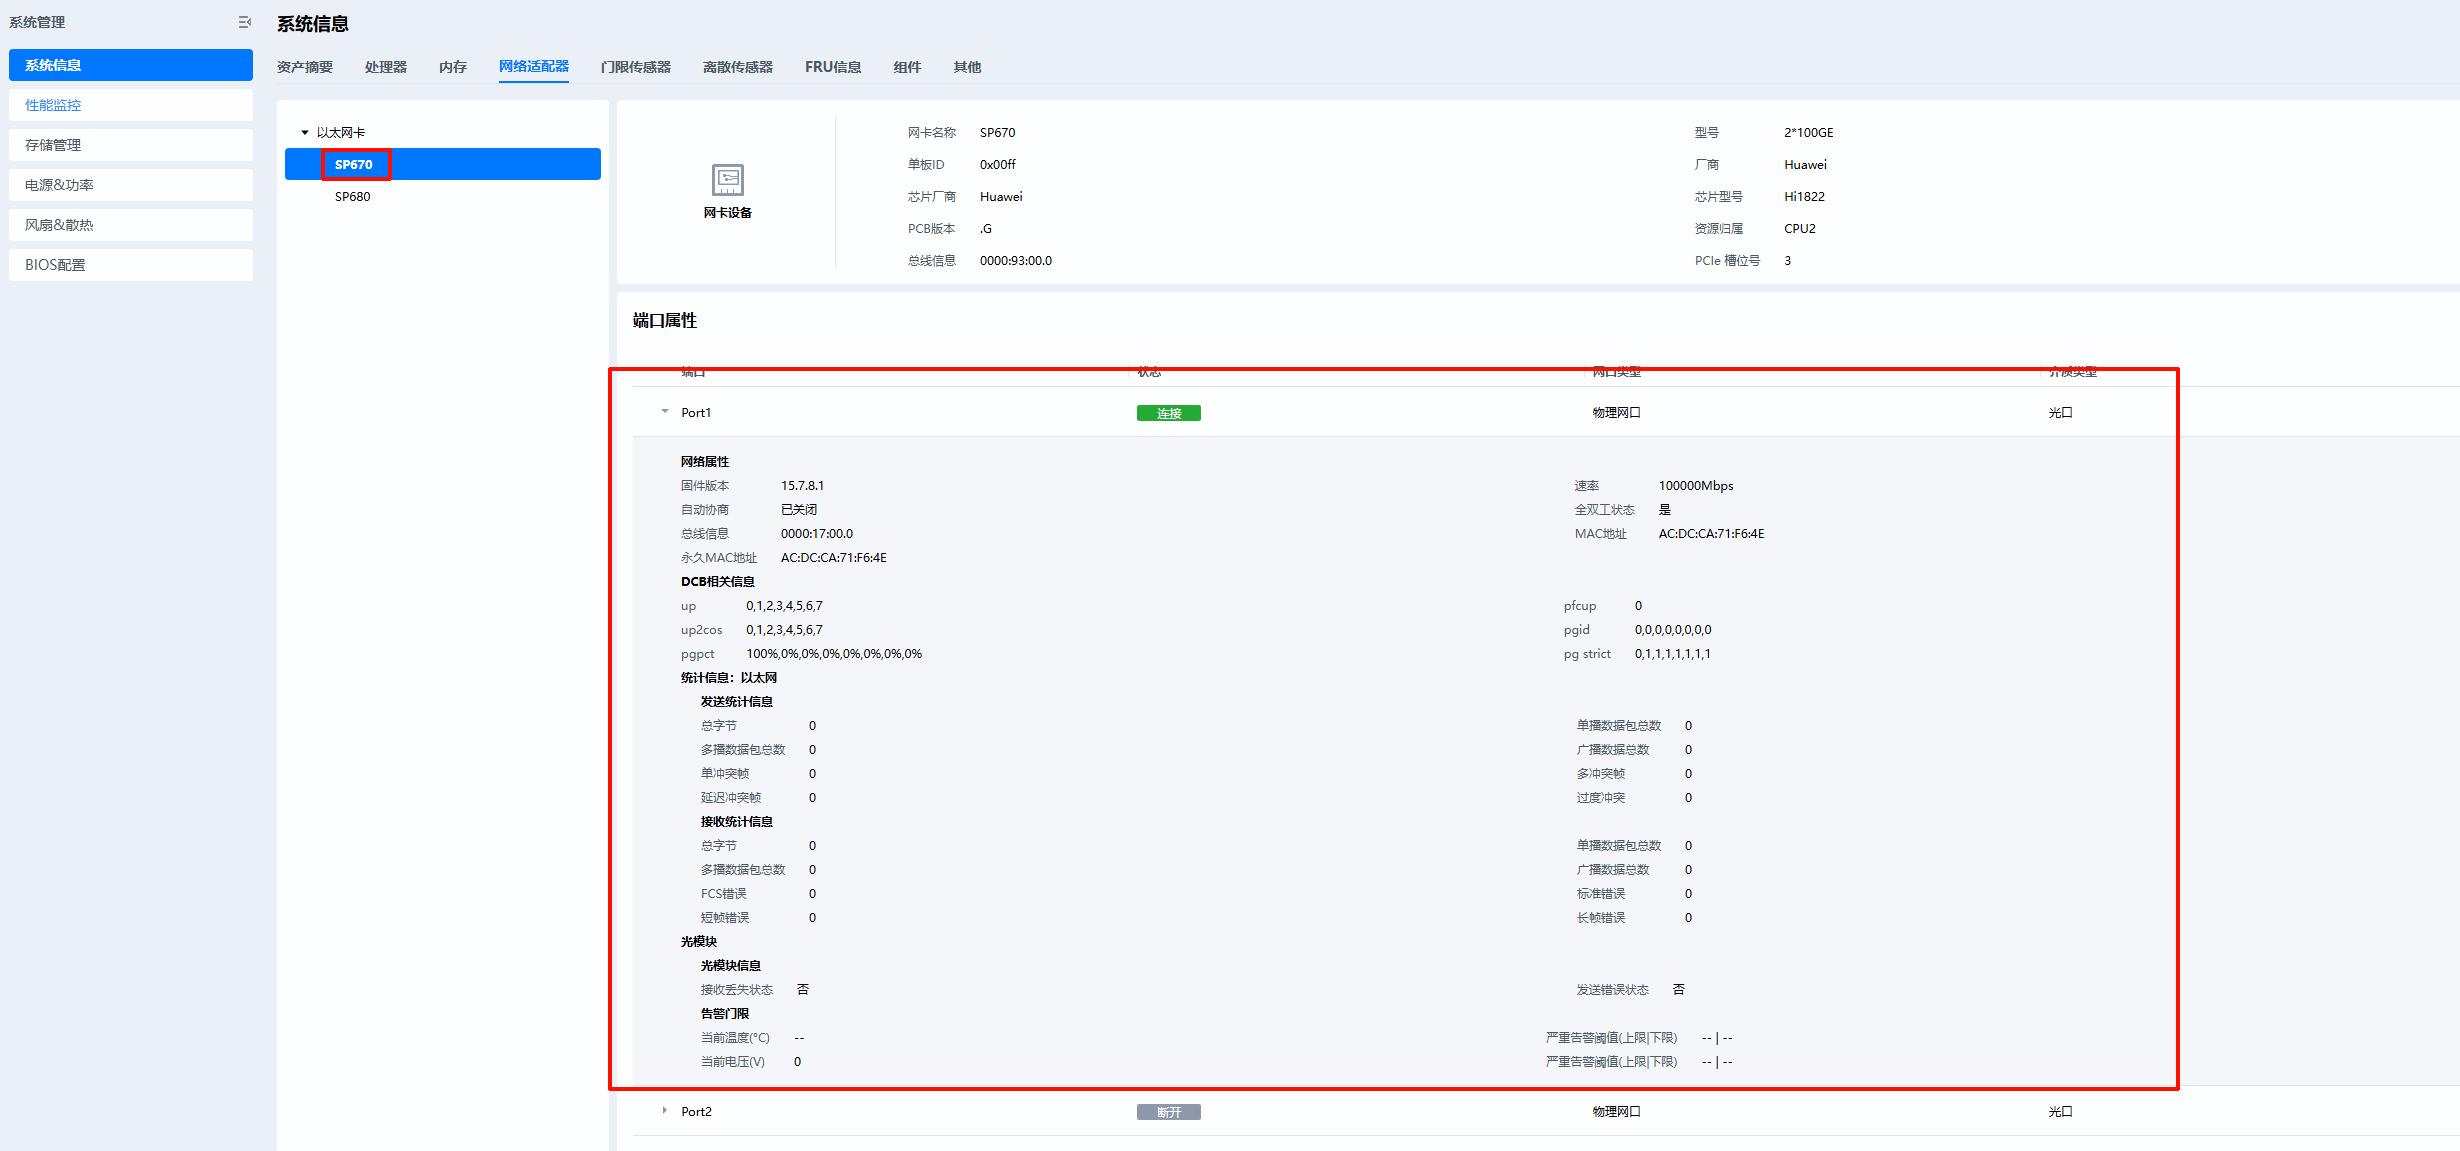Screen dimensions: 2460x1151
Task: Expand the Port2 row details
Action: click(x=664, y=1111)
